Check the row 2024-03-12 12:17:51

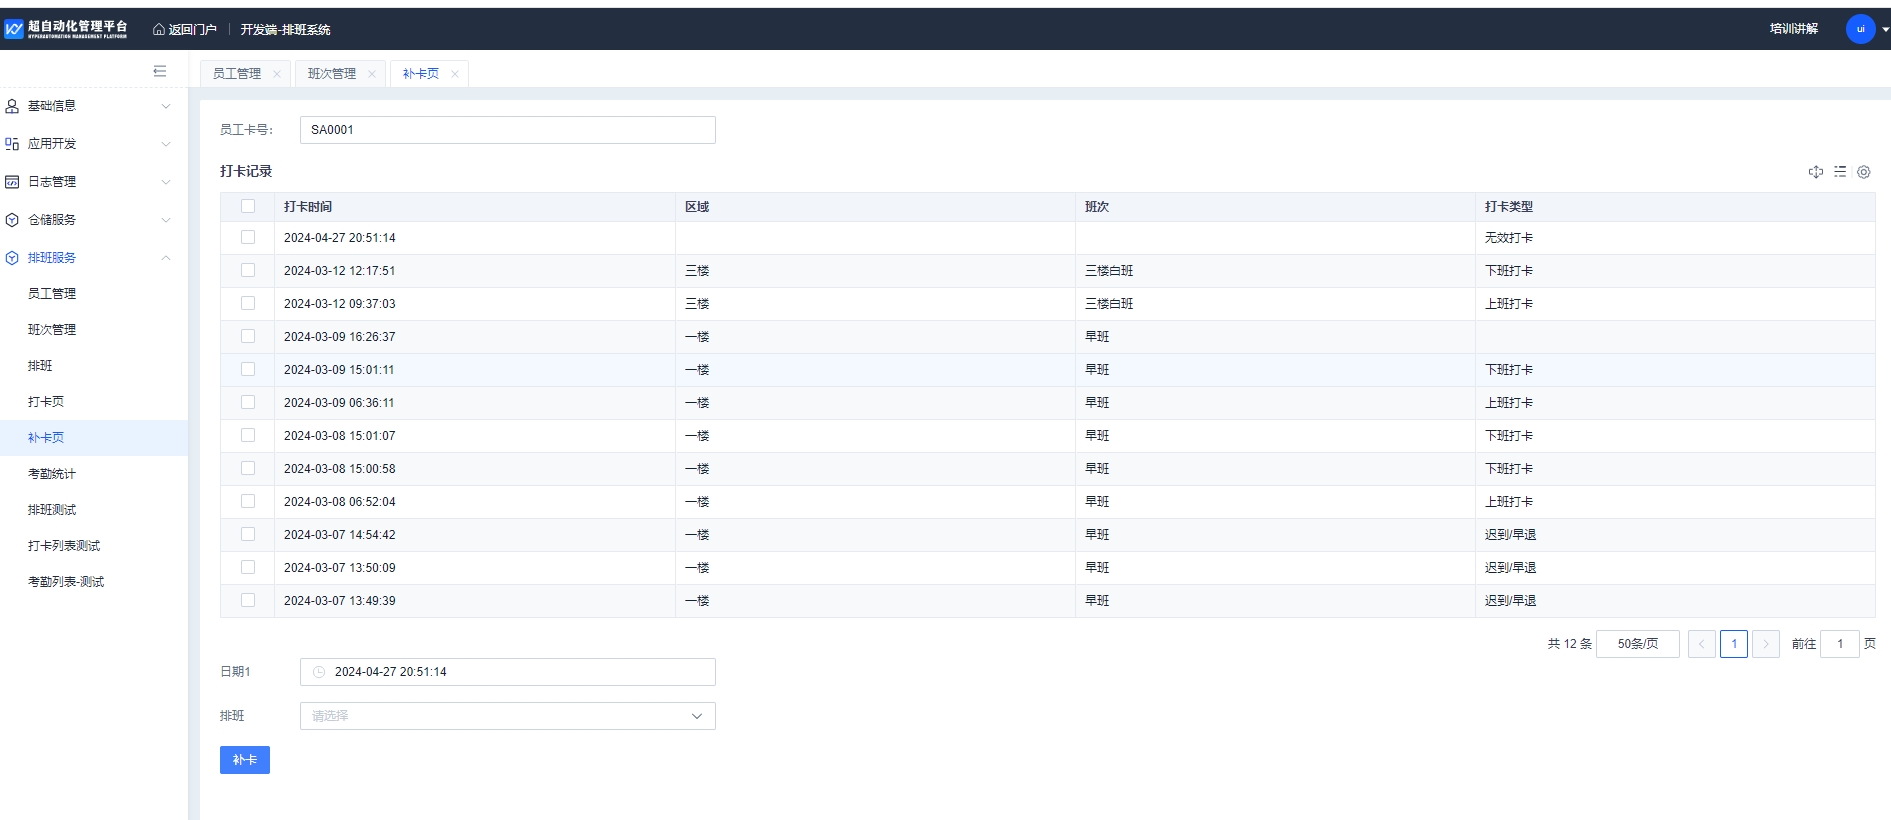click(248, 270)
